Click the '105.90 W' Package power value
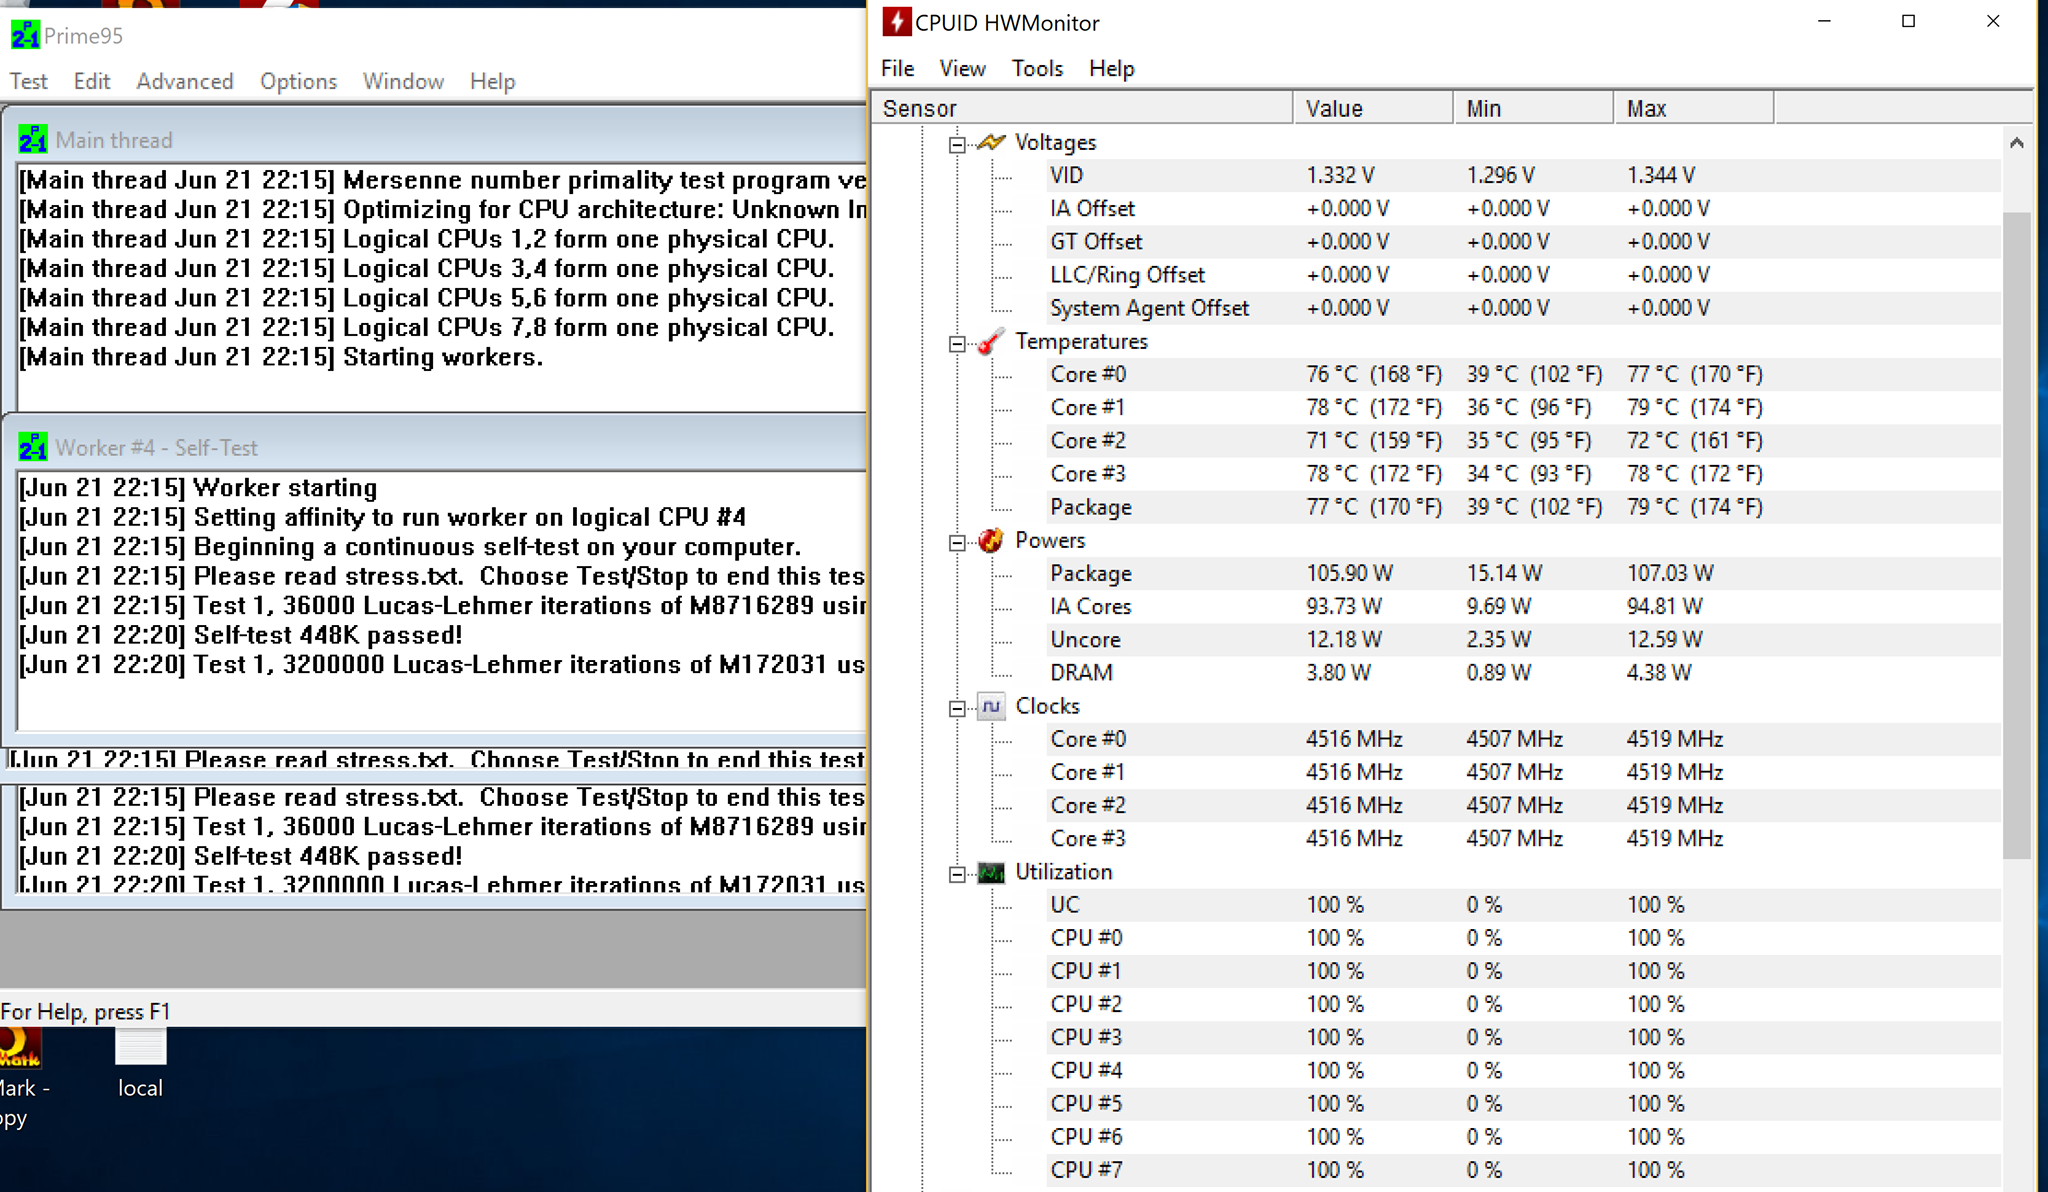This screenshot has width=2048, height=1192. point(1349,573)
